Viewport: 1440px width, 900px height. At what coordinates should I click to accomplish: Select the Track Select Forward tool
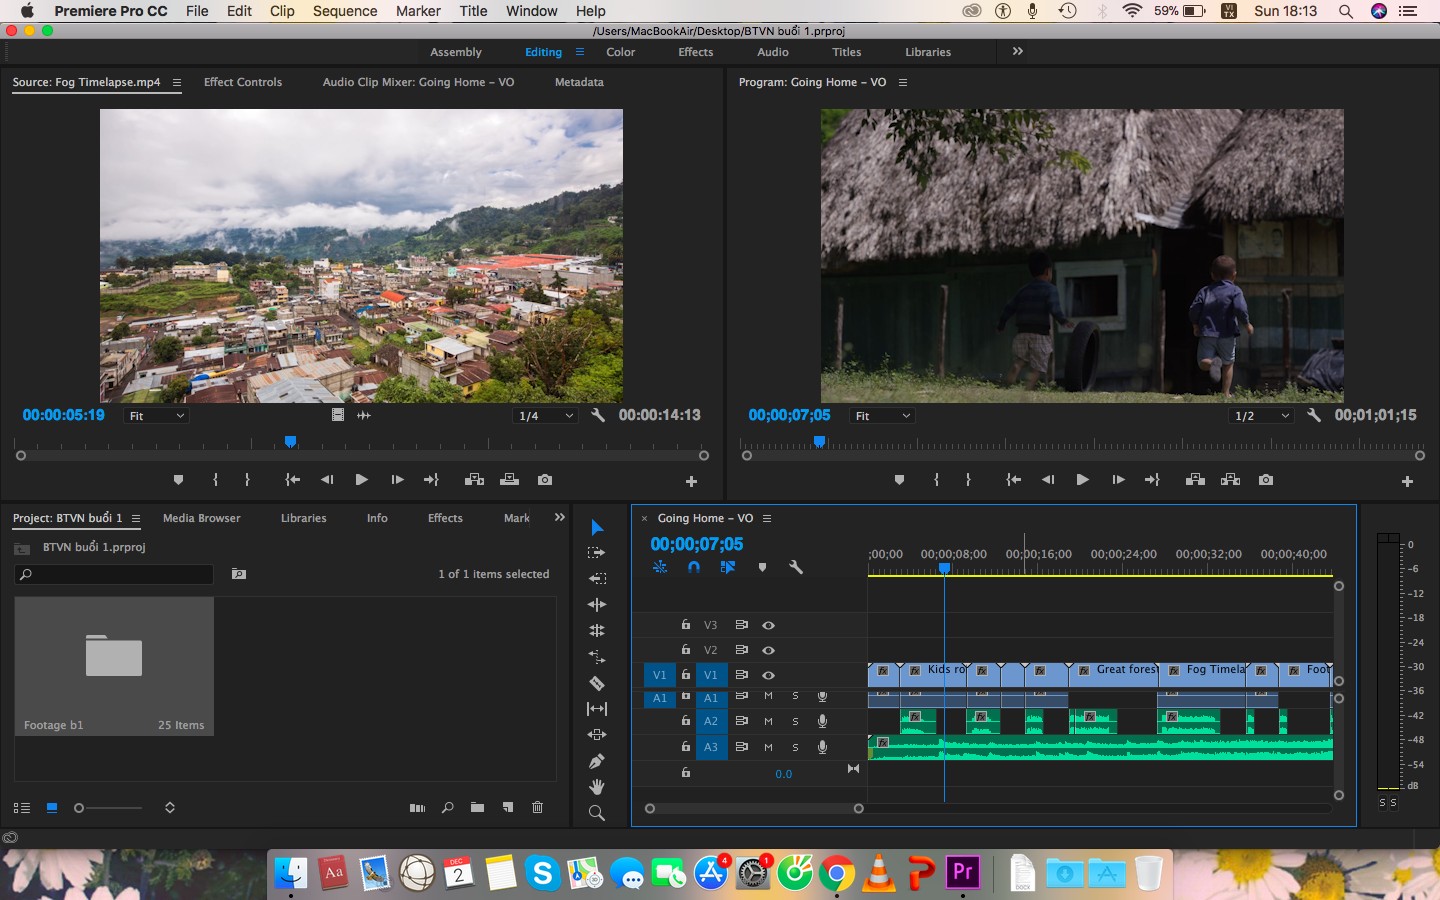(x=597, y=553)
